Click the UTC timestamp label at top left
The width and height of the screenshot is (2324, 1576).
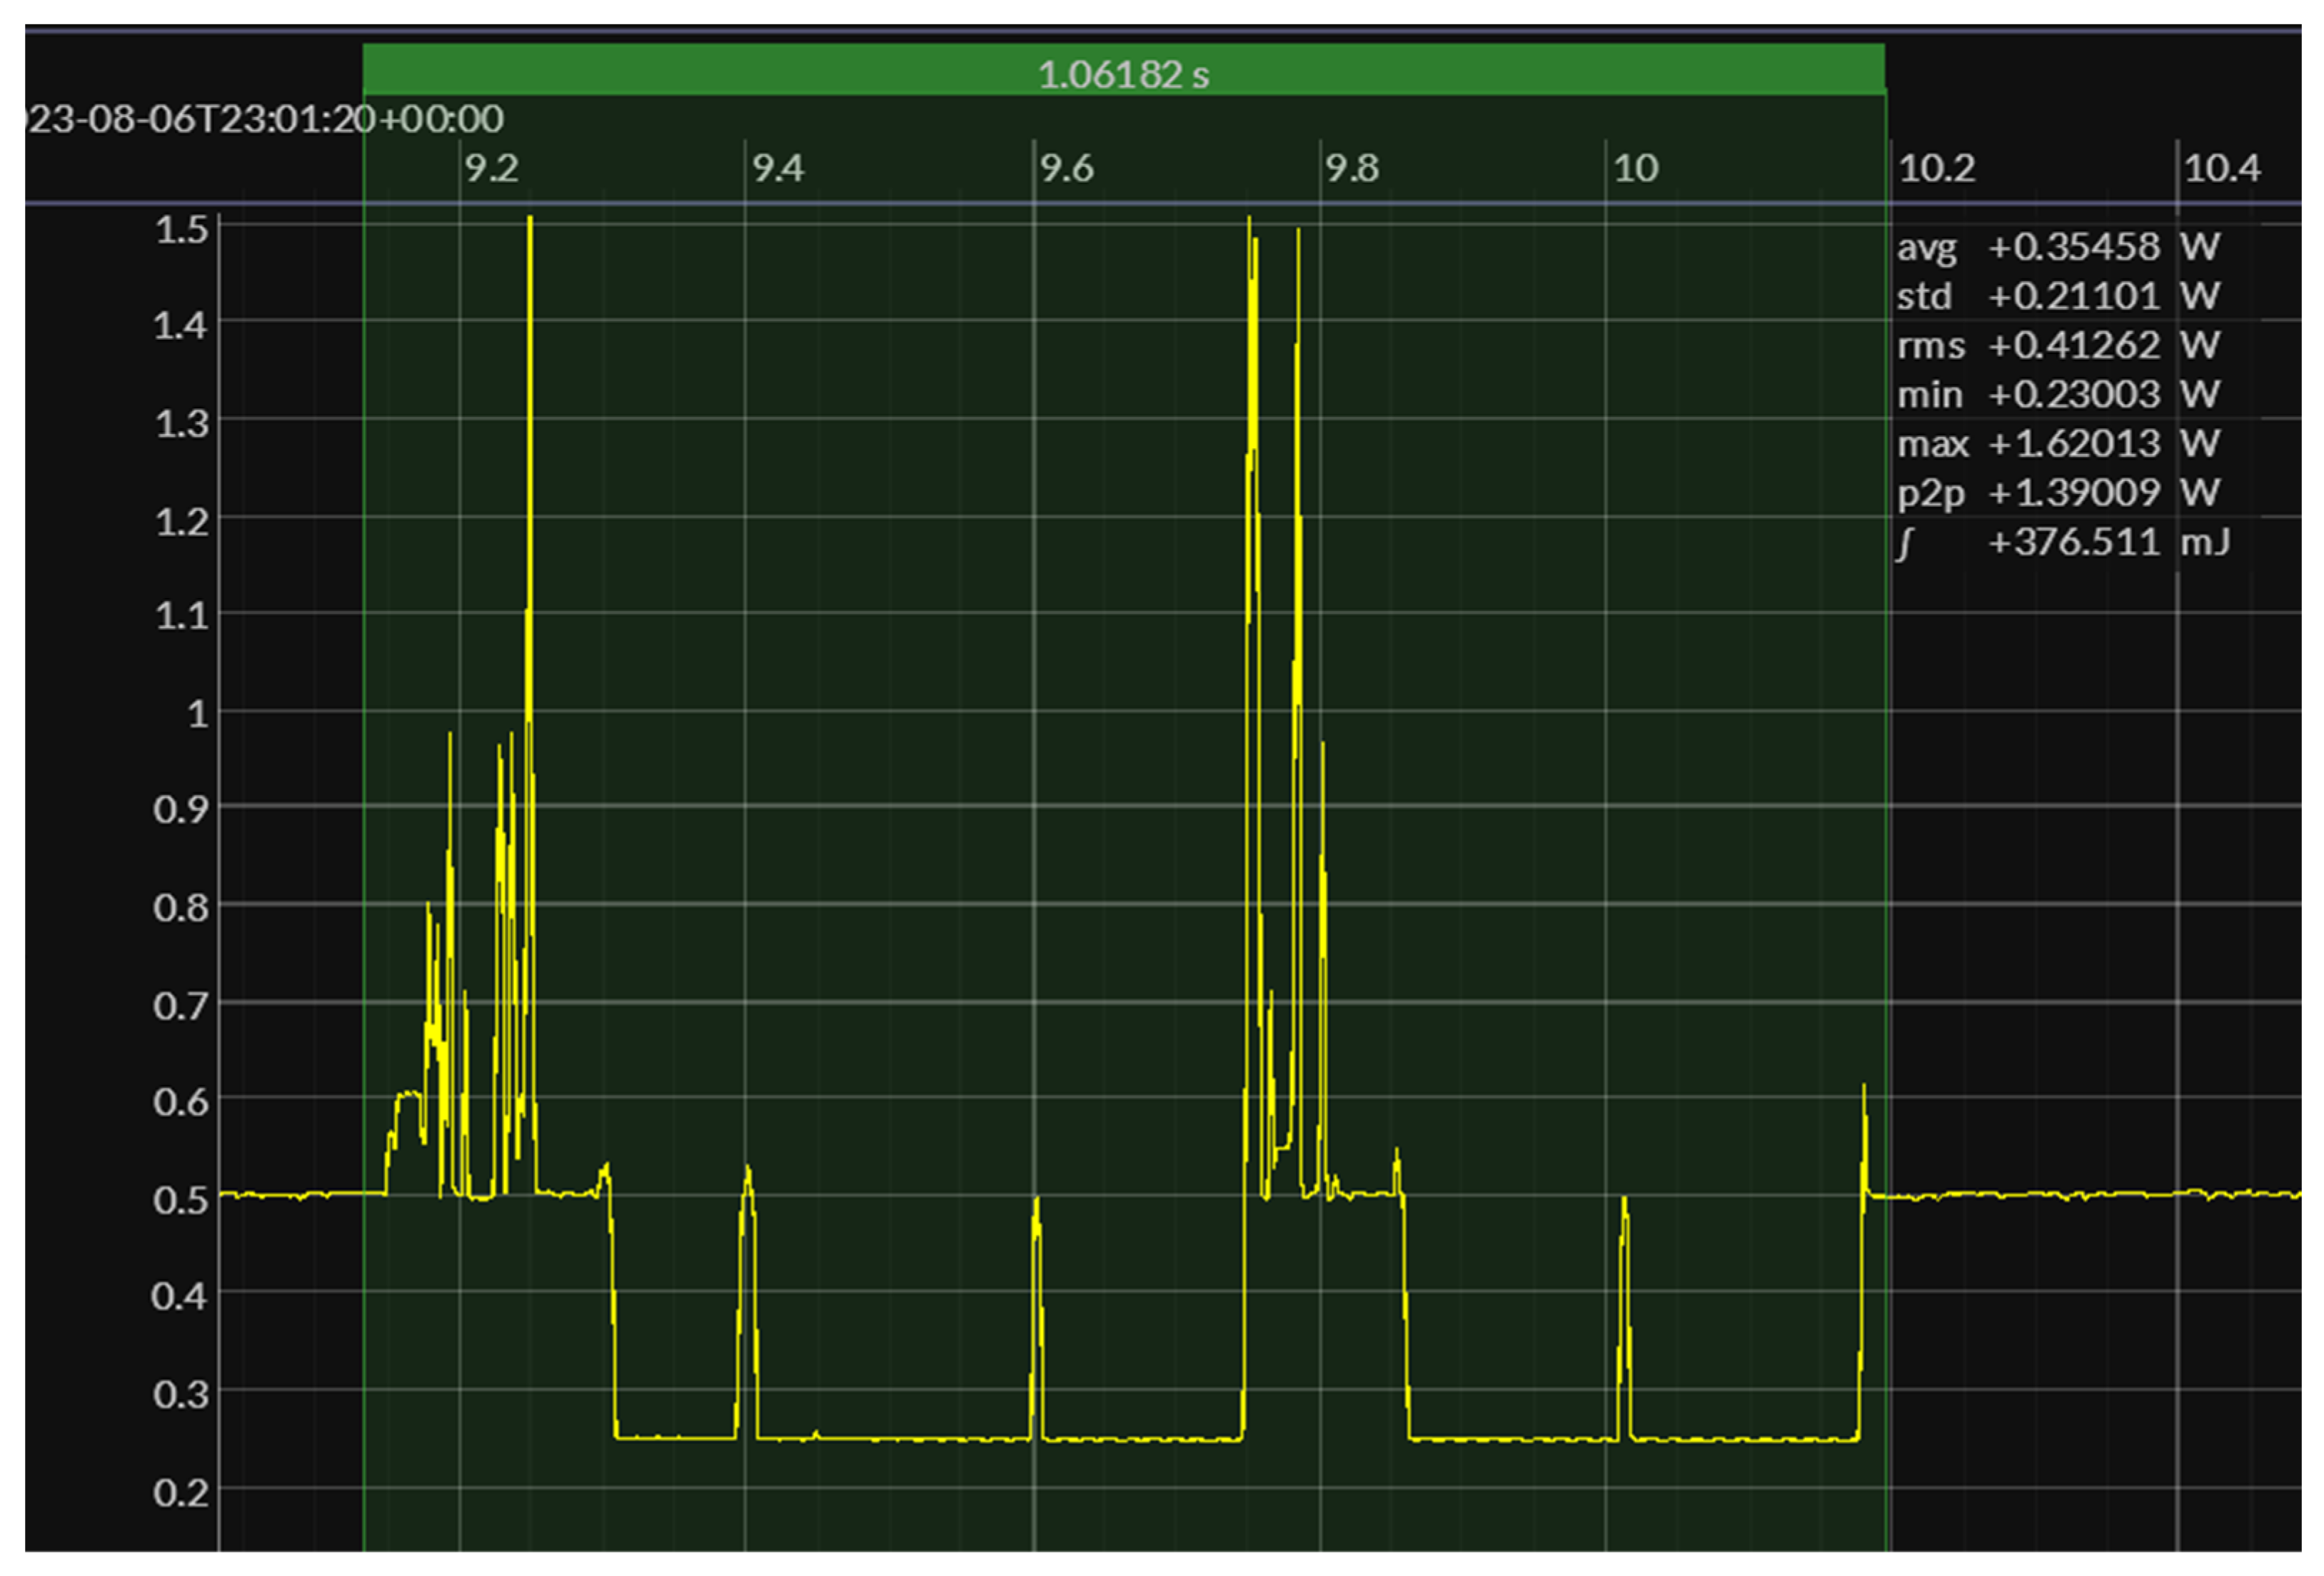[265, 119]
